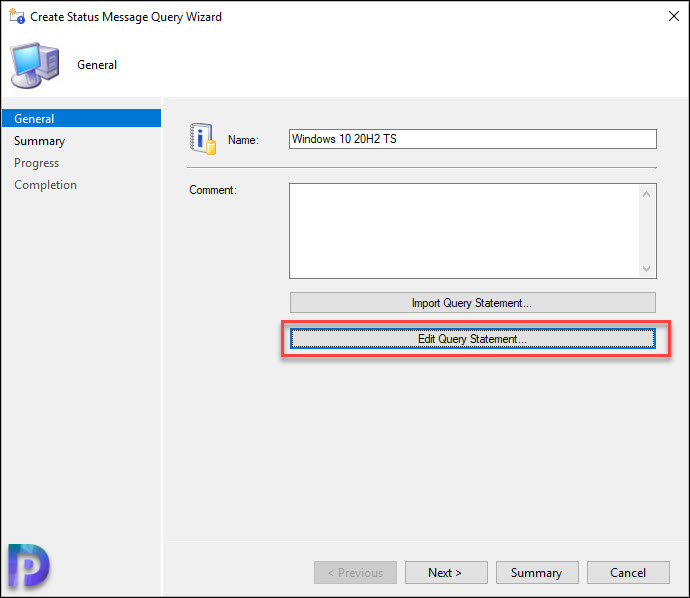The height and width of the screenshot is (598, 690).
Task: Cancel the wizard
Action: pyautogui.click(x=628, y=572)
